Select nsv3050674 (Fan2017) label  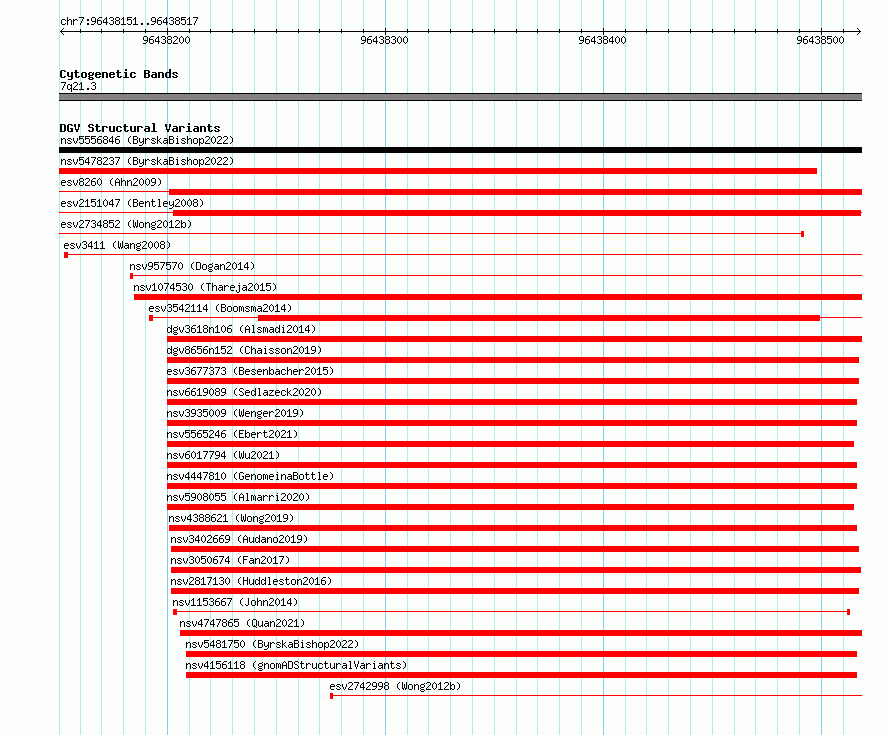point(230,560)
